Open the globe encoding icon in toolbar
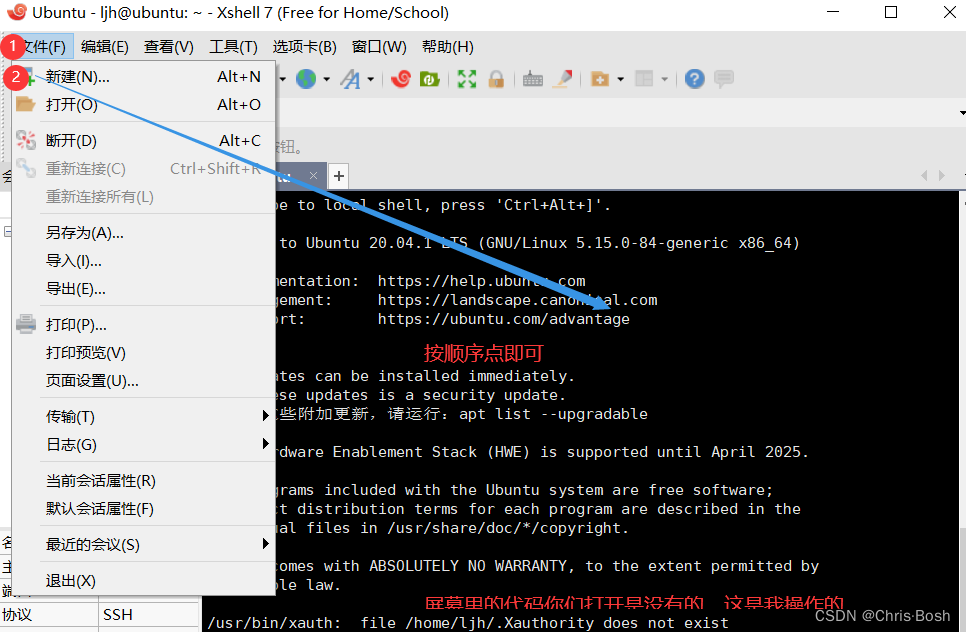The width and height of the screenshot is (966, 632). [306, 79]
